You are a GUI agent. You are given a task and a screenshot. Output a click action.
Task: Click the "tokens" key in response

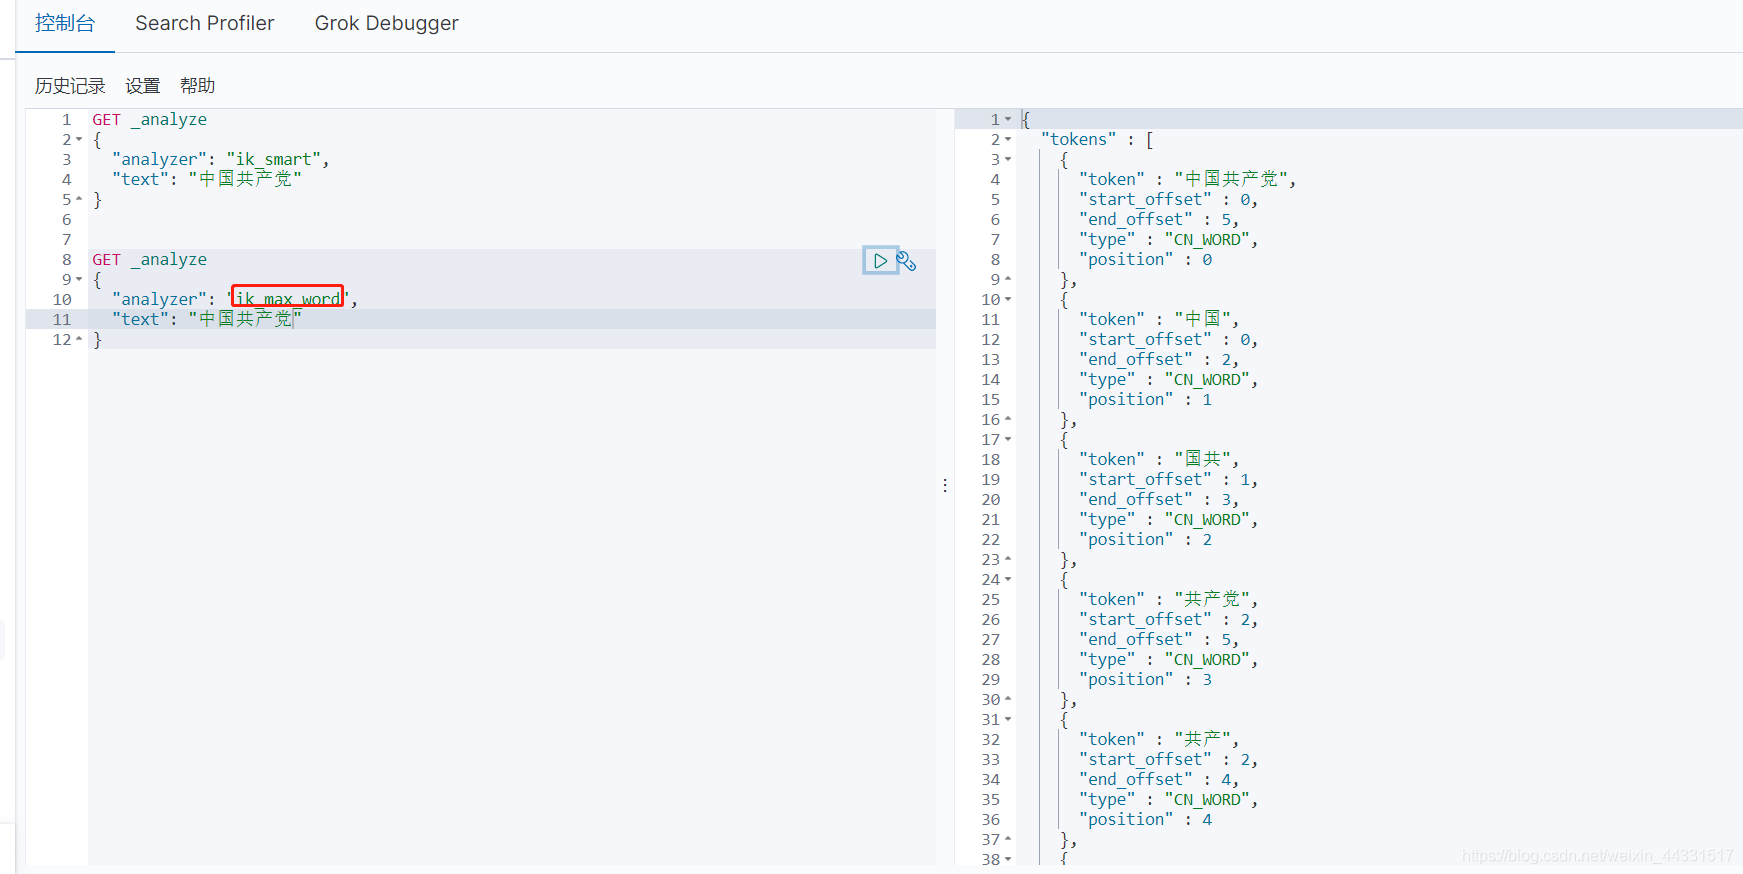click(x=1078, y=139)
